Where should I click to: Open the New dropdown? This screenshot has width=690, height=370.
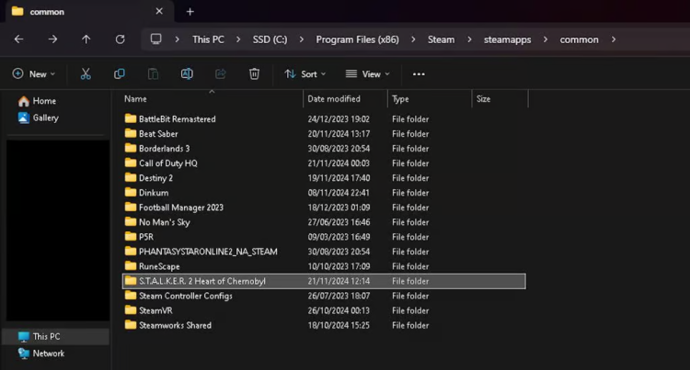click(x=34, y=74)
